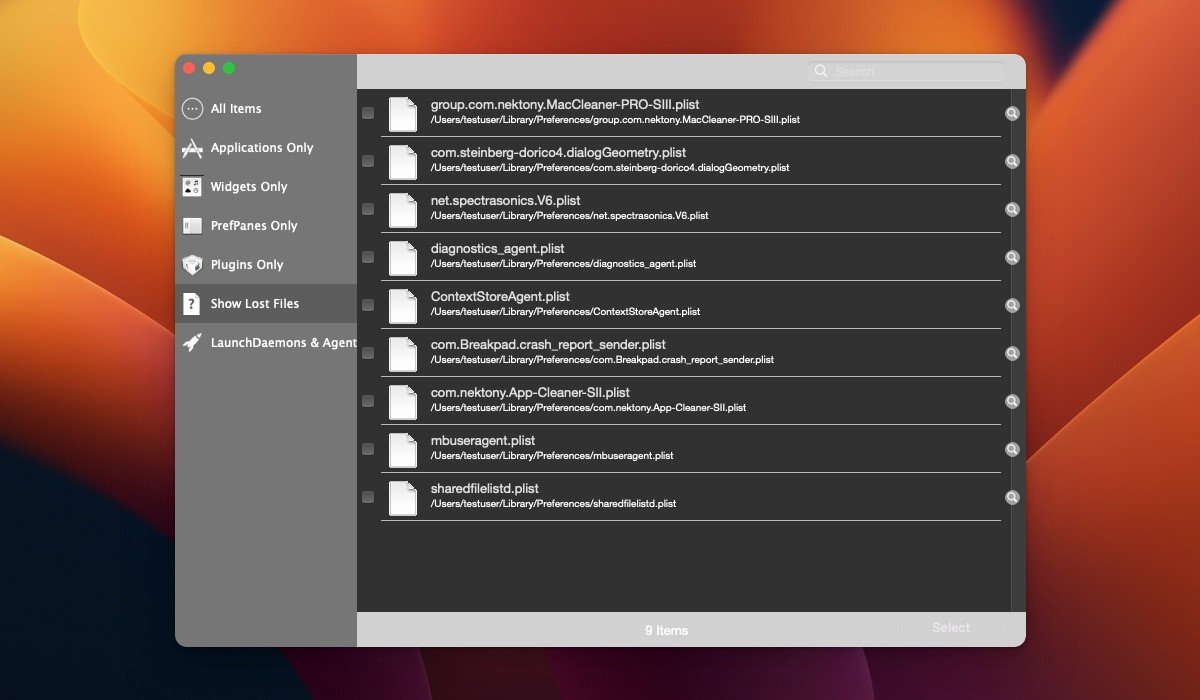
Task: Click the file list vertical scrollbar
Action: coord(1018,350)
